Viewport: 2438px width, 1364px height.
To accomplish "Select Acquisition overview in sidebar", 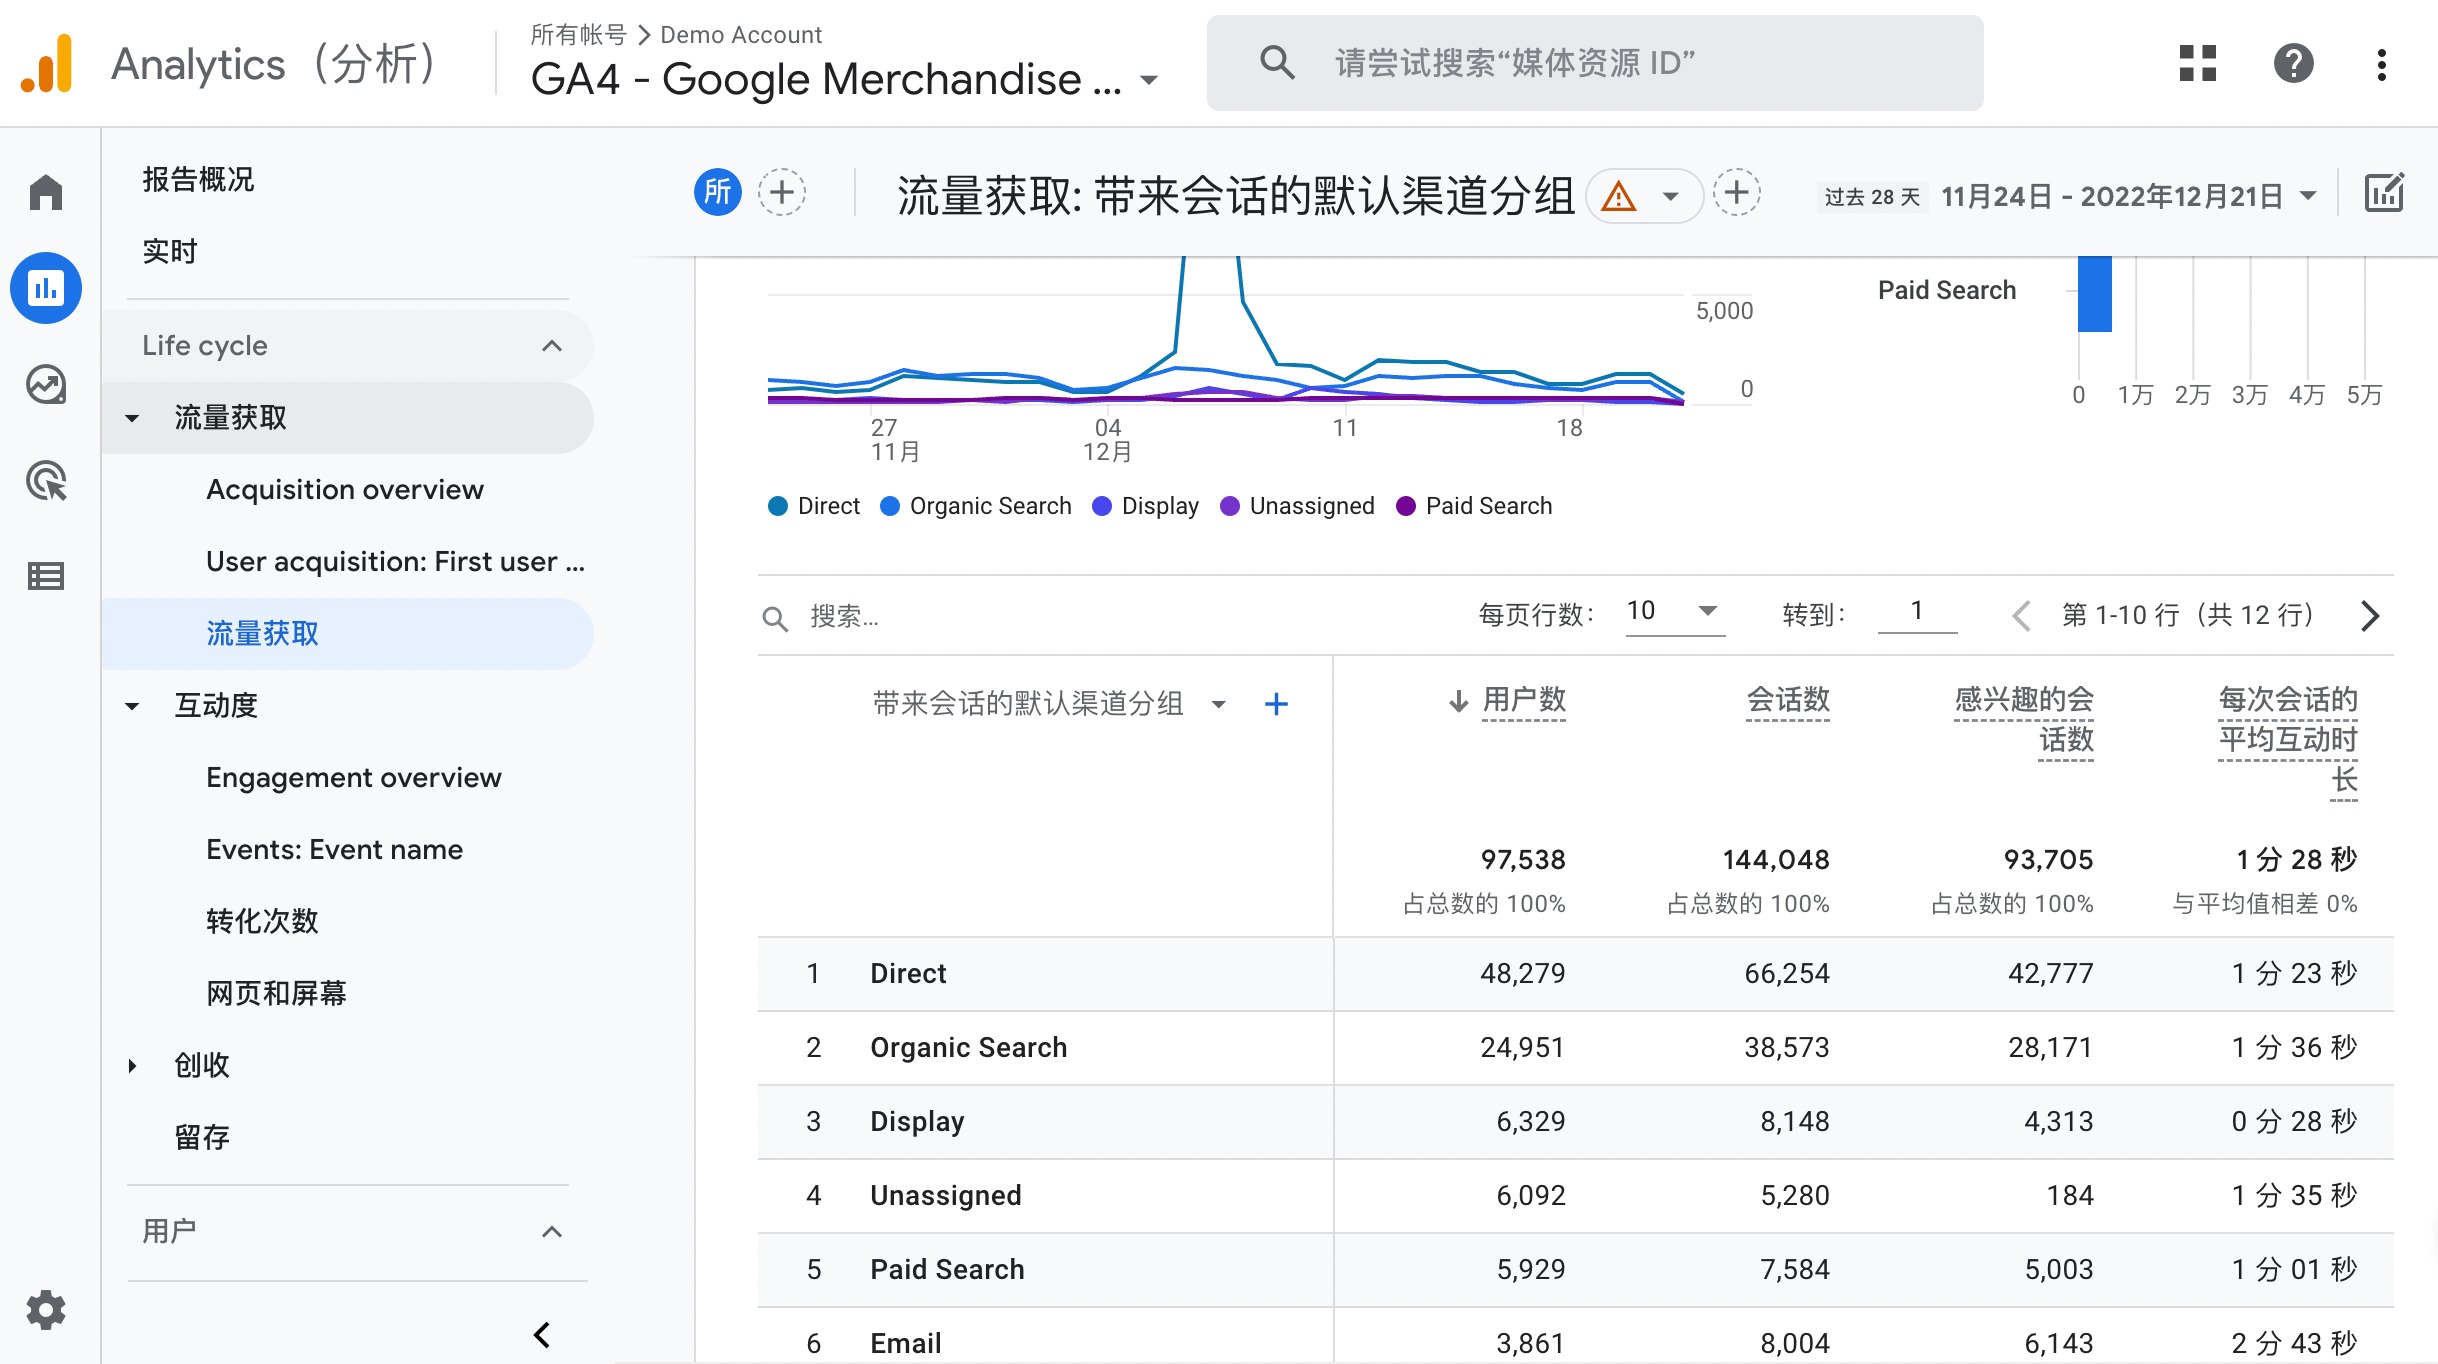I will click(344, 489).
